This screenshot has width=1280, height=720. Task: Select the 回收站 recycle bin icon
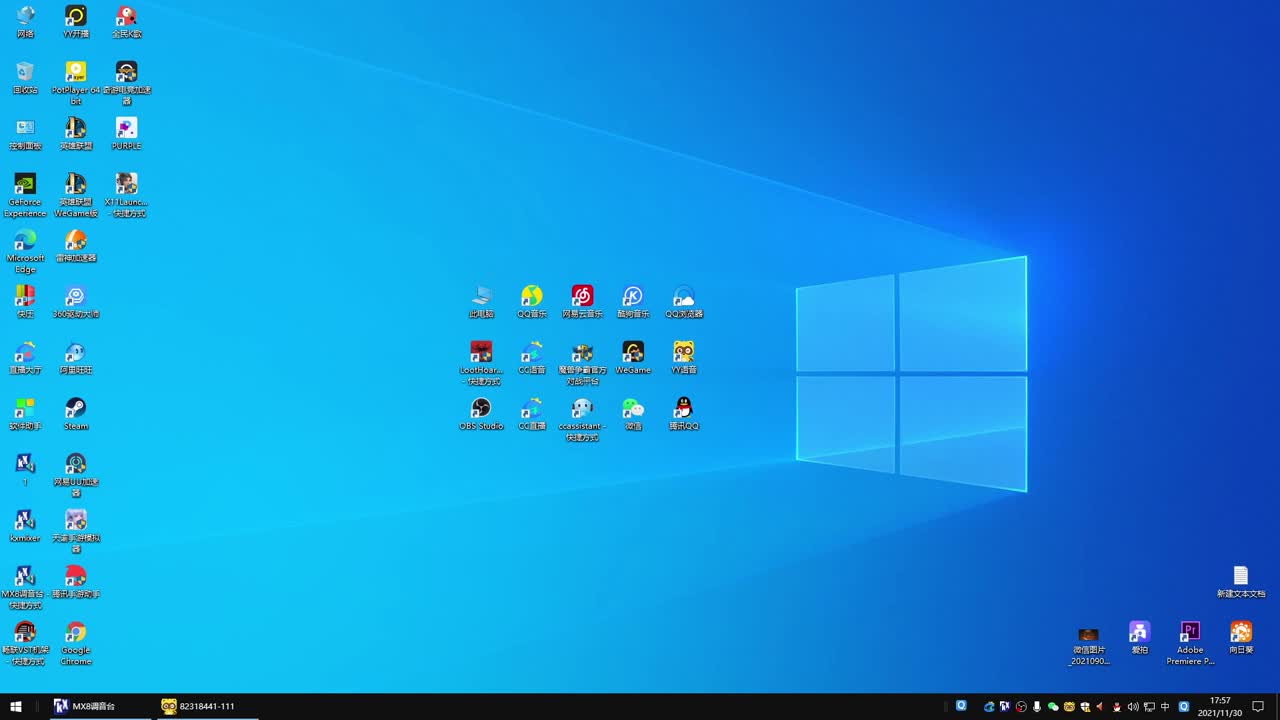[x=25, y=78]
